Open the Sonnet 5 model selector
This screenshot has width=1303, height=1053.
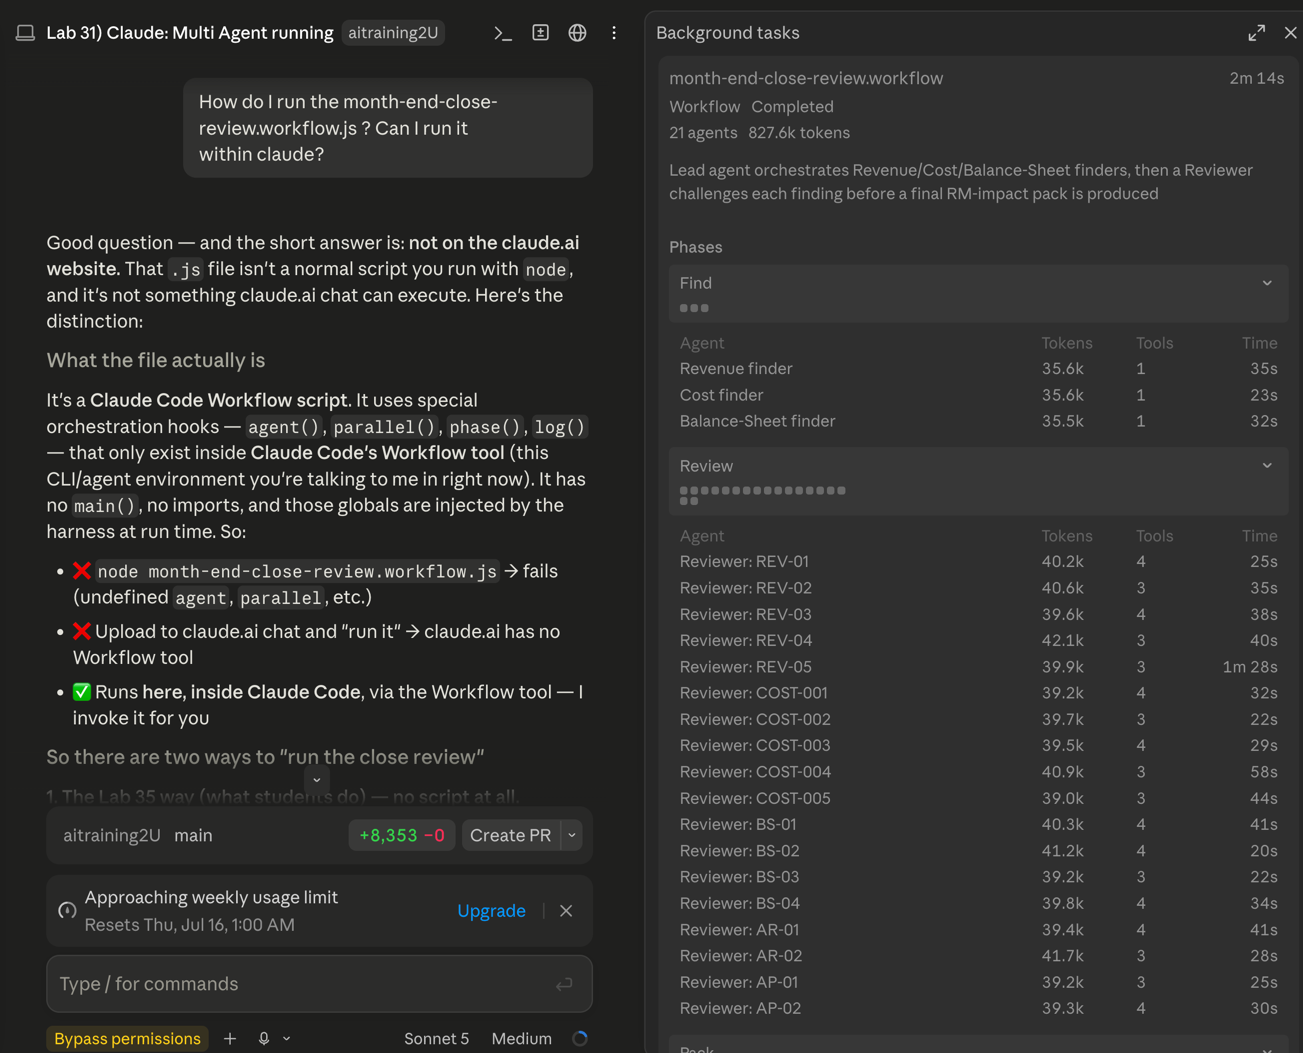(x=436, y=1039)
